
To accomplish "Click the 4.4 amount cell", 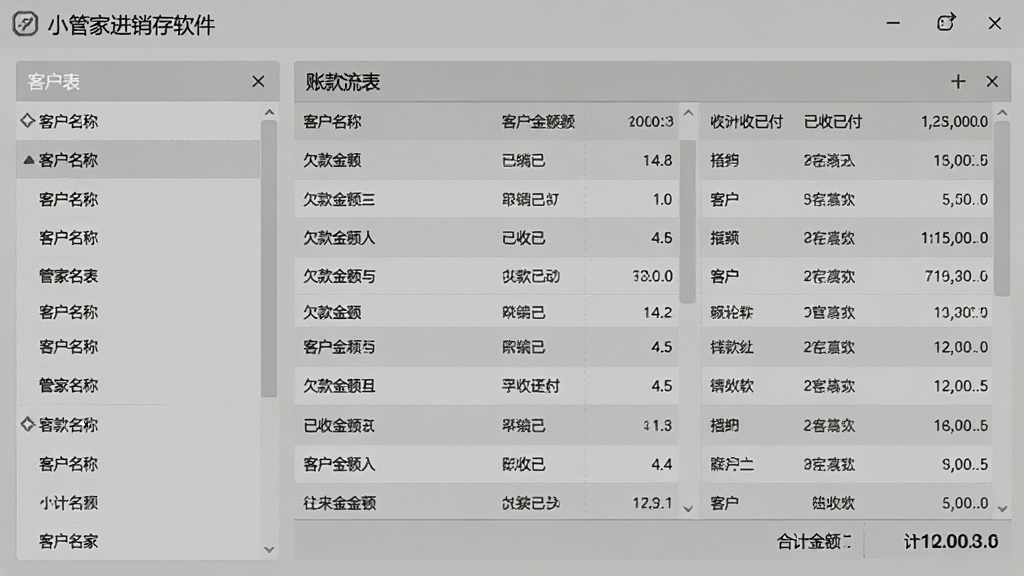I will click(662, 464).
